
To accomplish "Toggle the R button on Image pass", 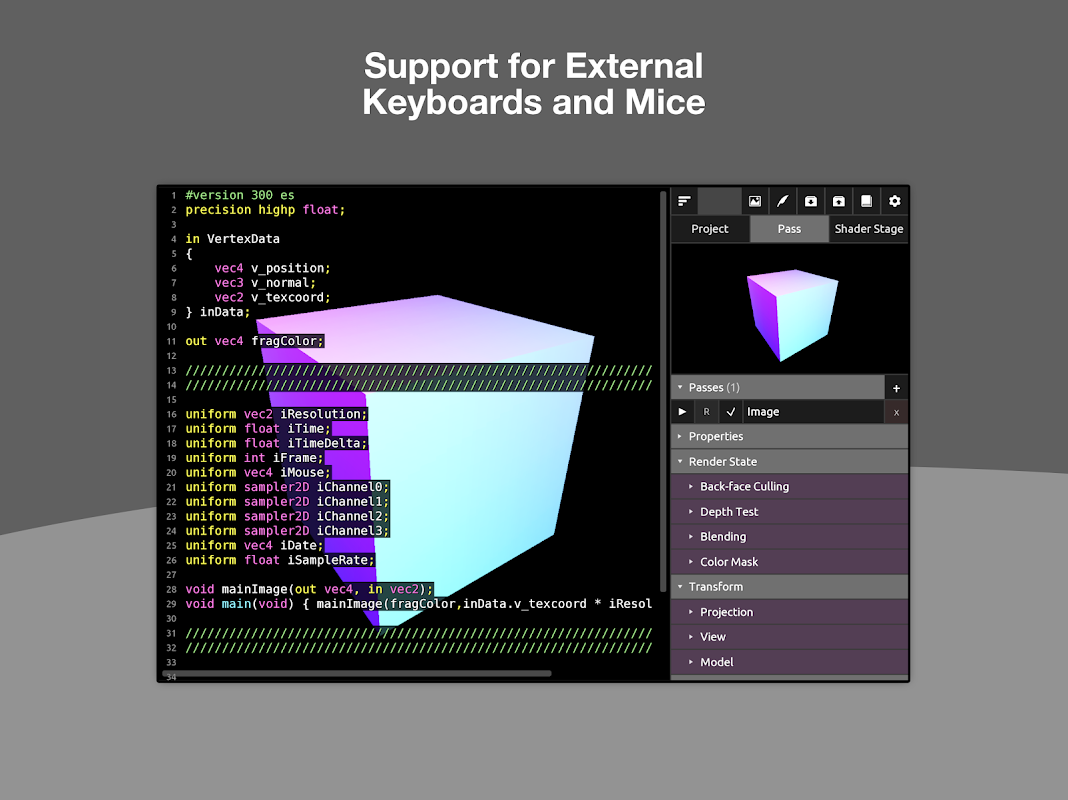I will (x=706, y=412).
